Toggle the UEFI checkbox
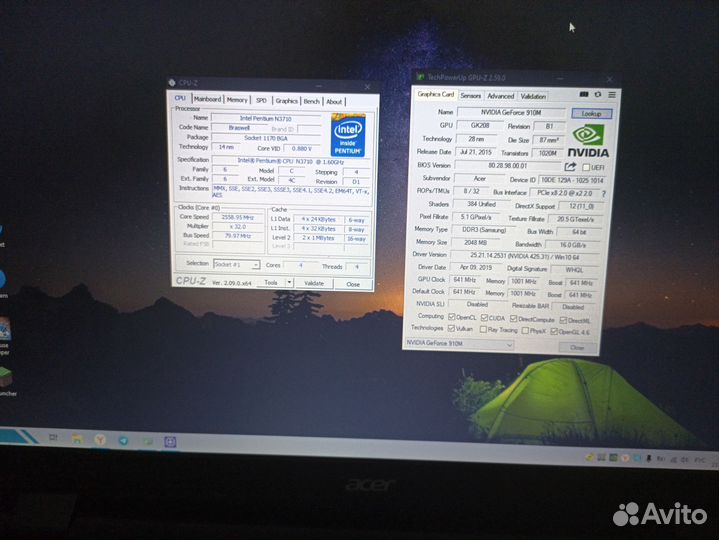Image resolution: width=719 pixels, height=540 pixels. click(x=586, y=168)
